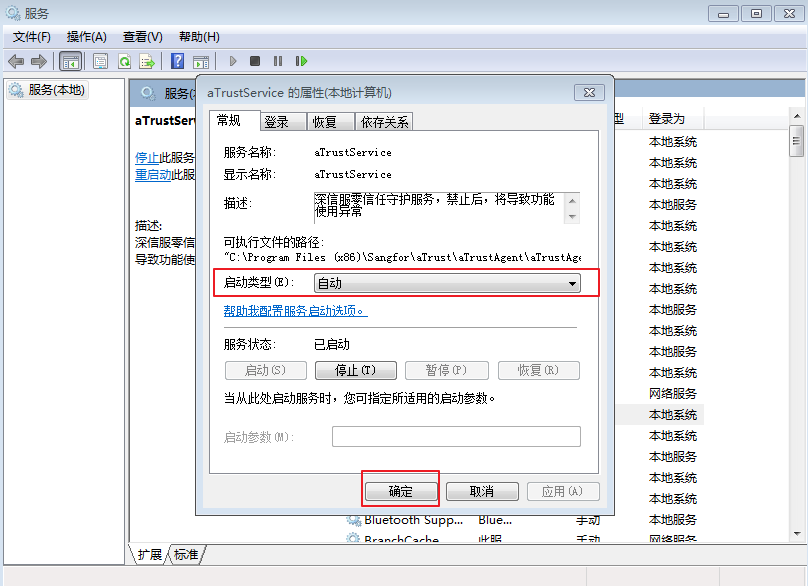Click the Forward arrow in toolbar
The width and height of the screenshot is (808, 586).
tap(38, 61)
